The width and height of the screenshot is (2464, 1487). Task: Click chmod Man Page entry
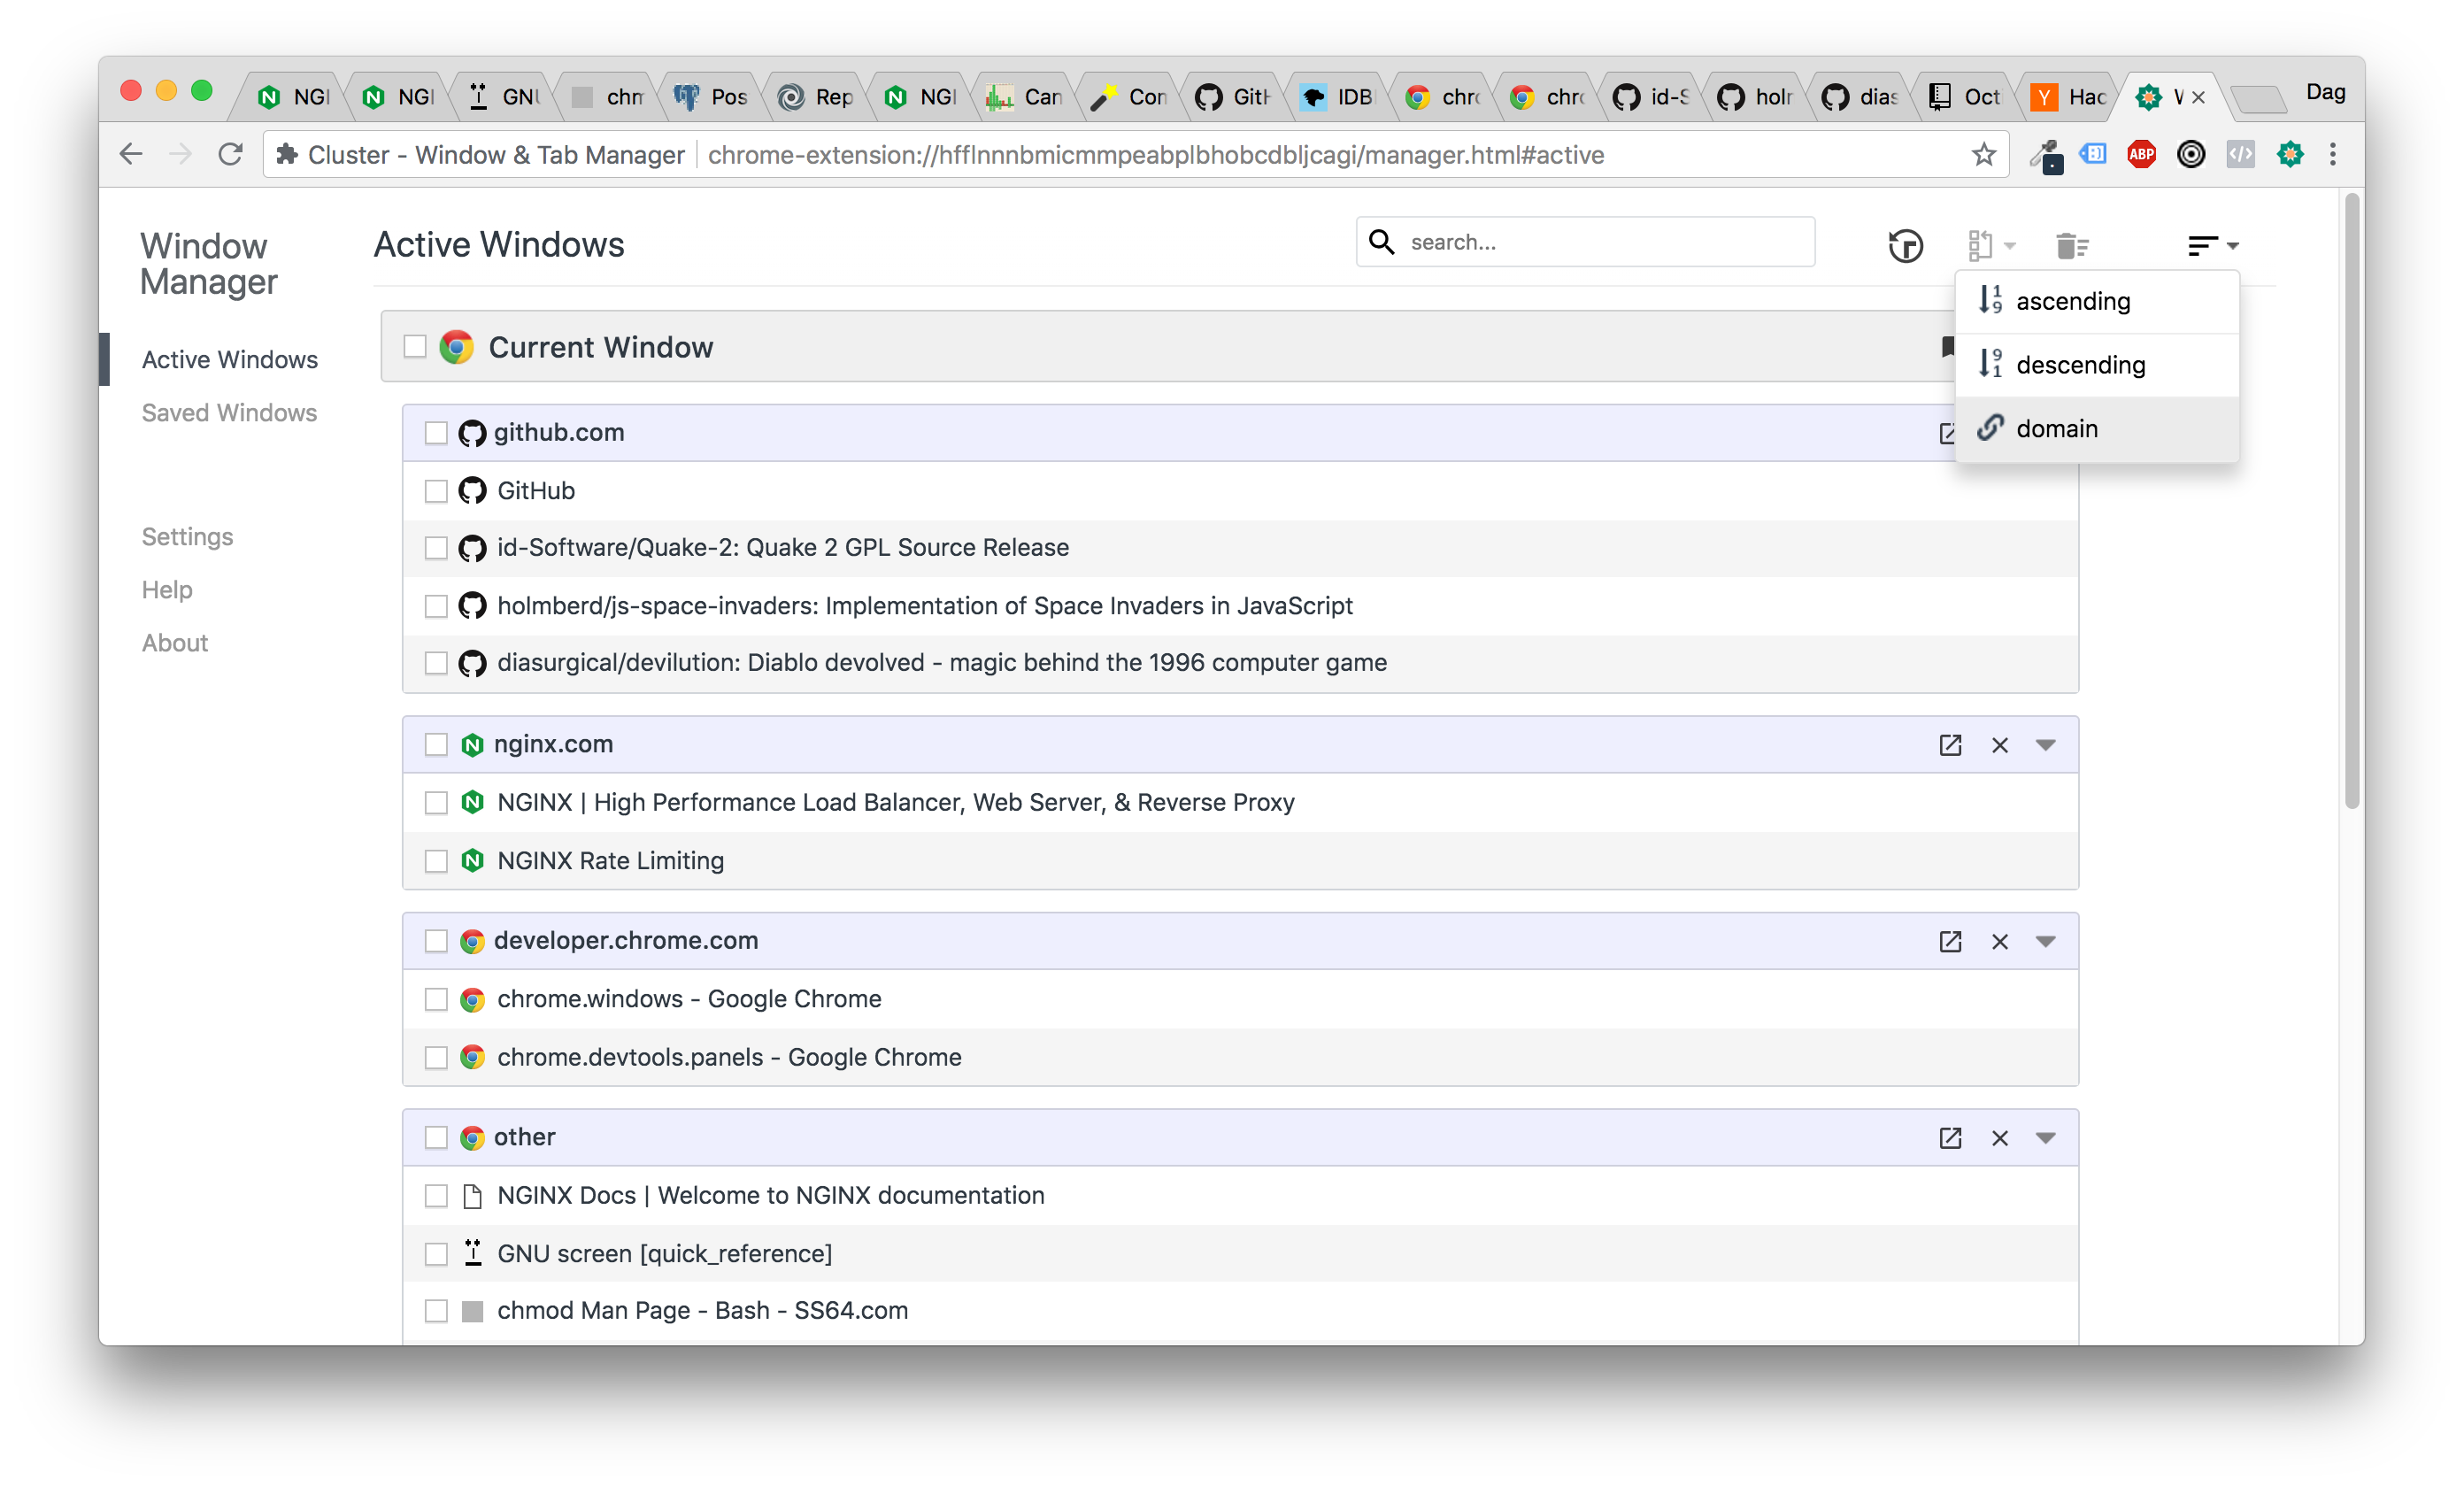point(1240,1310)
